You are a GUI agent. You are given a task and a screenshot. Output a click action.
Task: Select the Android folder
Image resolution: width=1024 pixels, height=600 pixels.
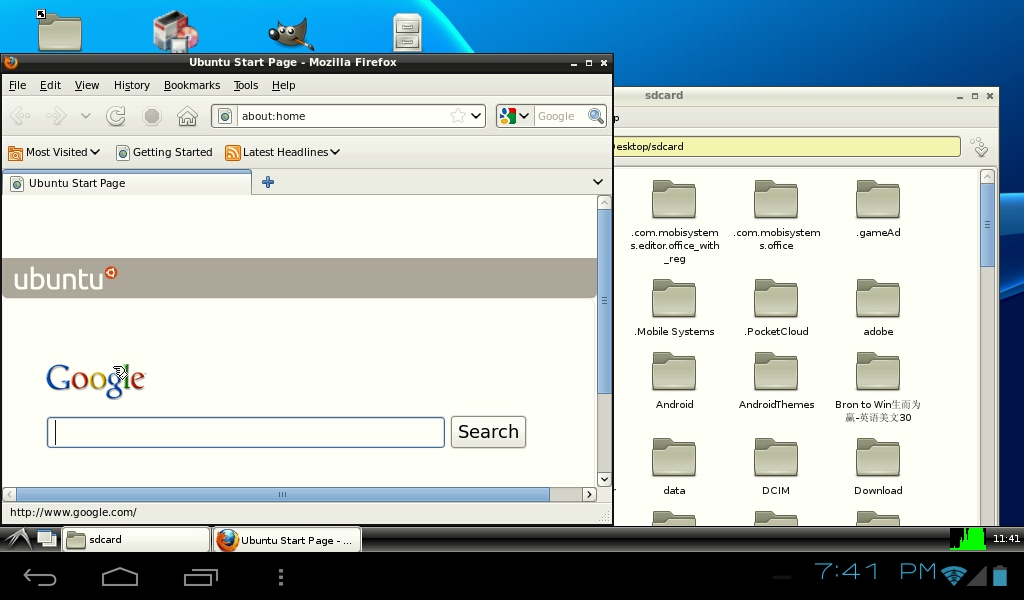coord(674,381)
